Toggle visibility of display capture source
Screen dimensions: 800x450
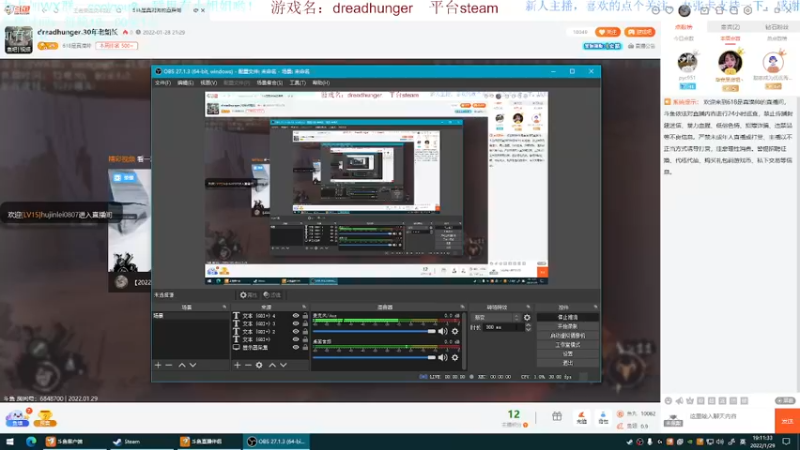[295, 347]
